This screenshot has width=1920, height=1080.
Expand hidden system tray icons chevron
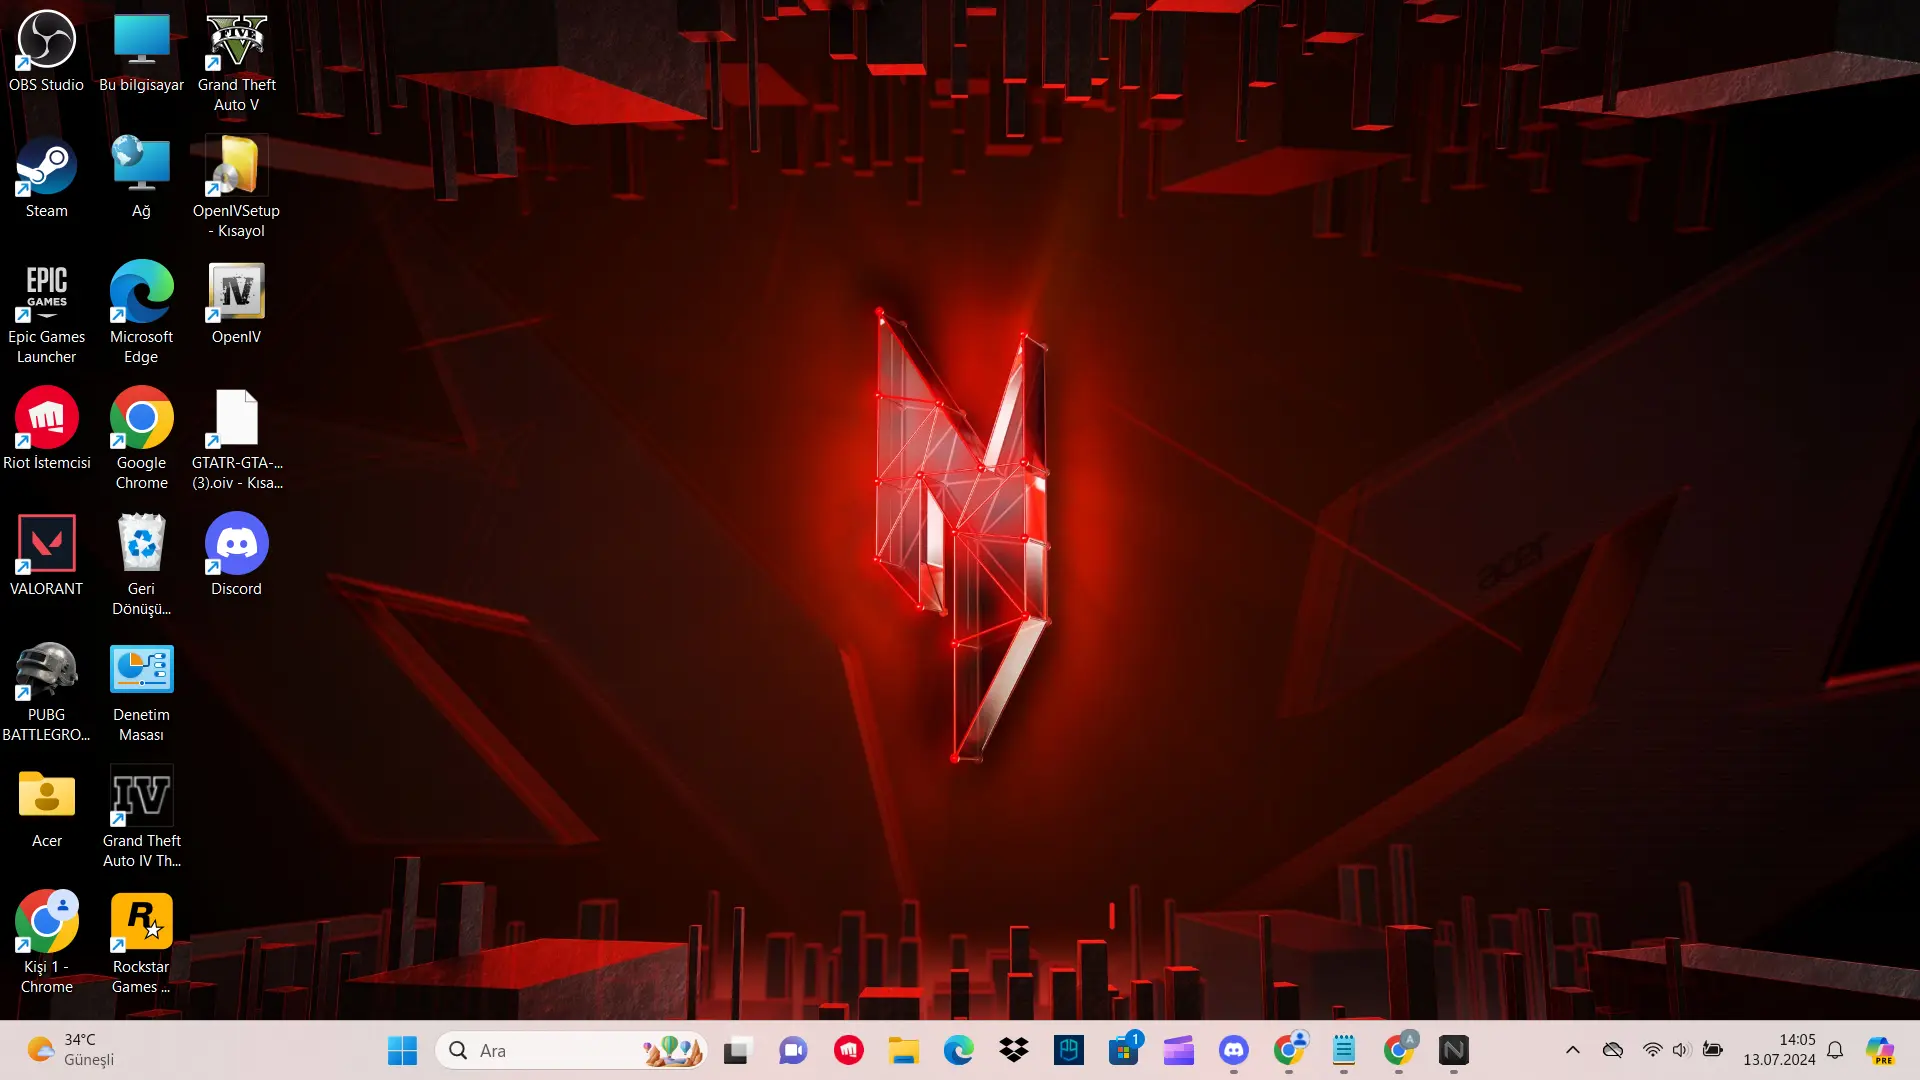(x=1573, y=1050)
